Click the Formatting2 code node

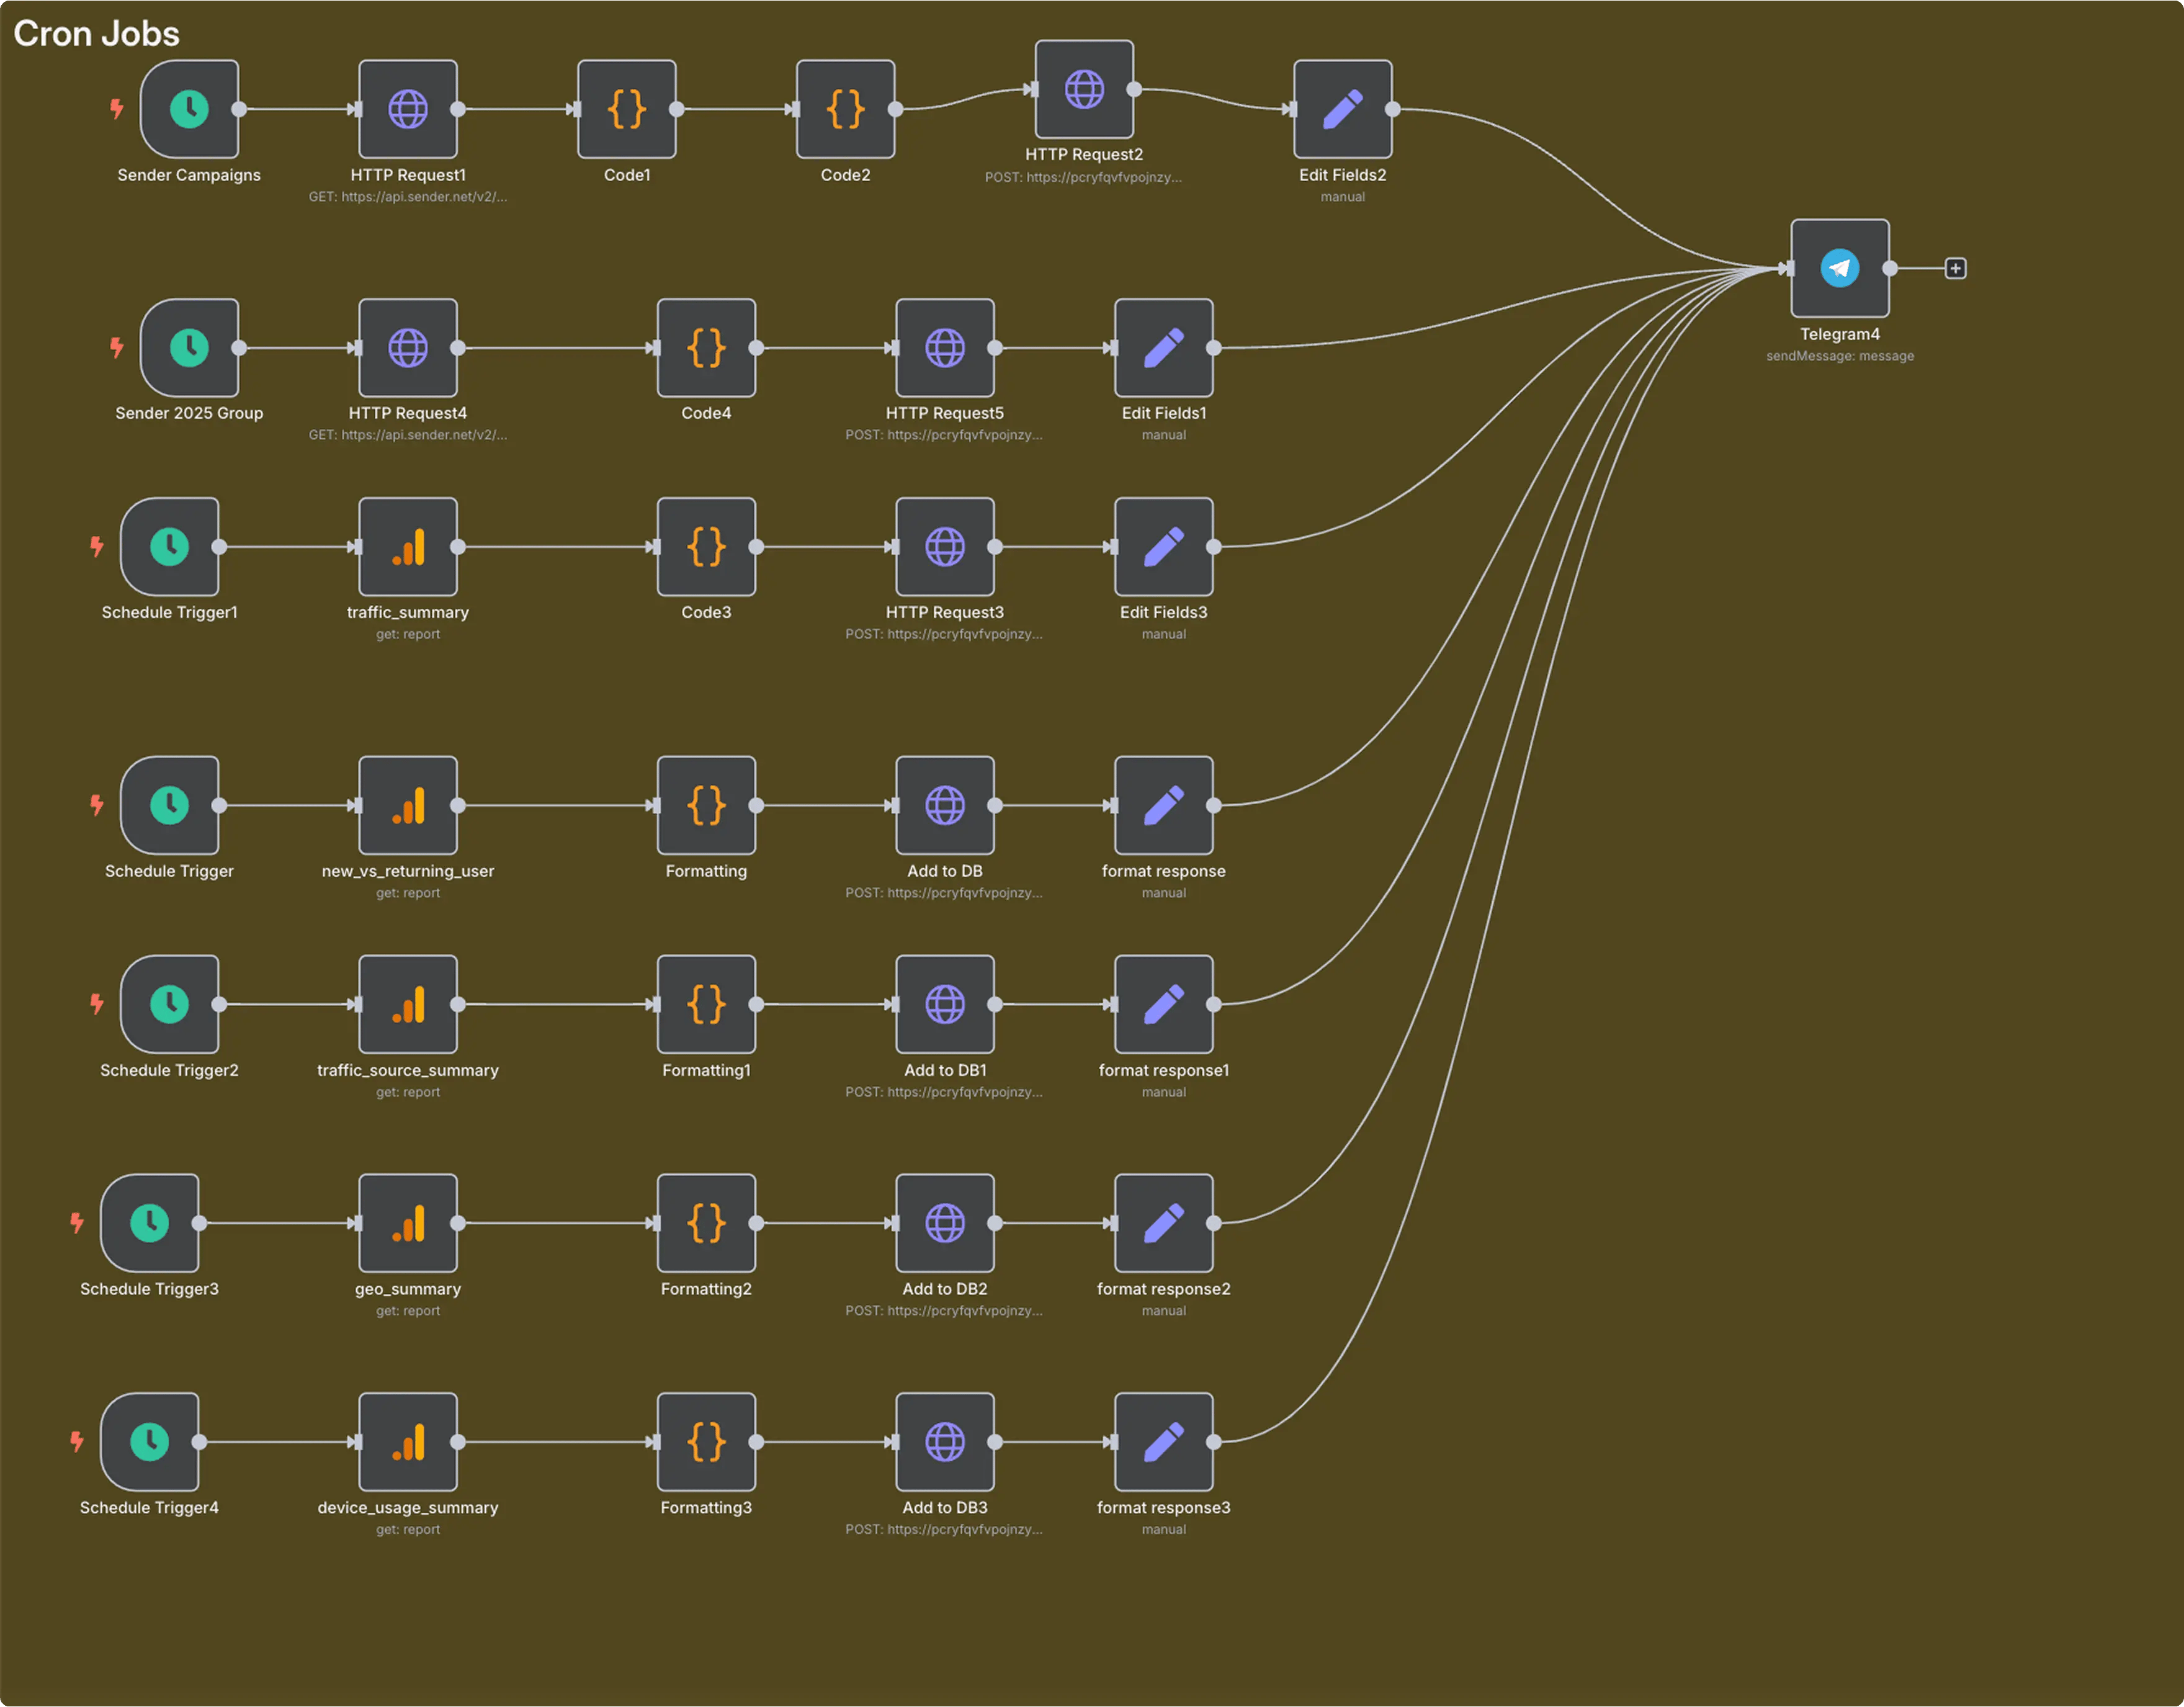(x=706, y=1223)
